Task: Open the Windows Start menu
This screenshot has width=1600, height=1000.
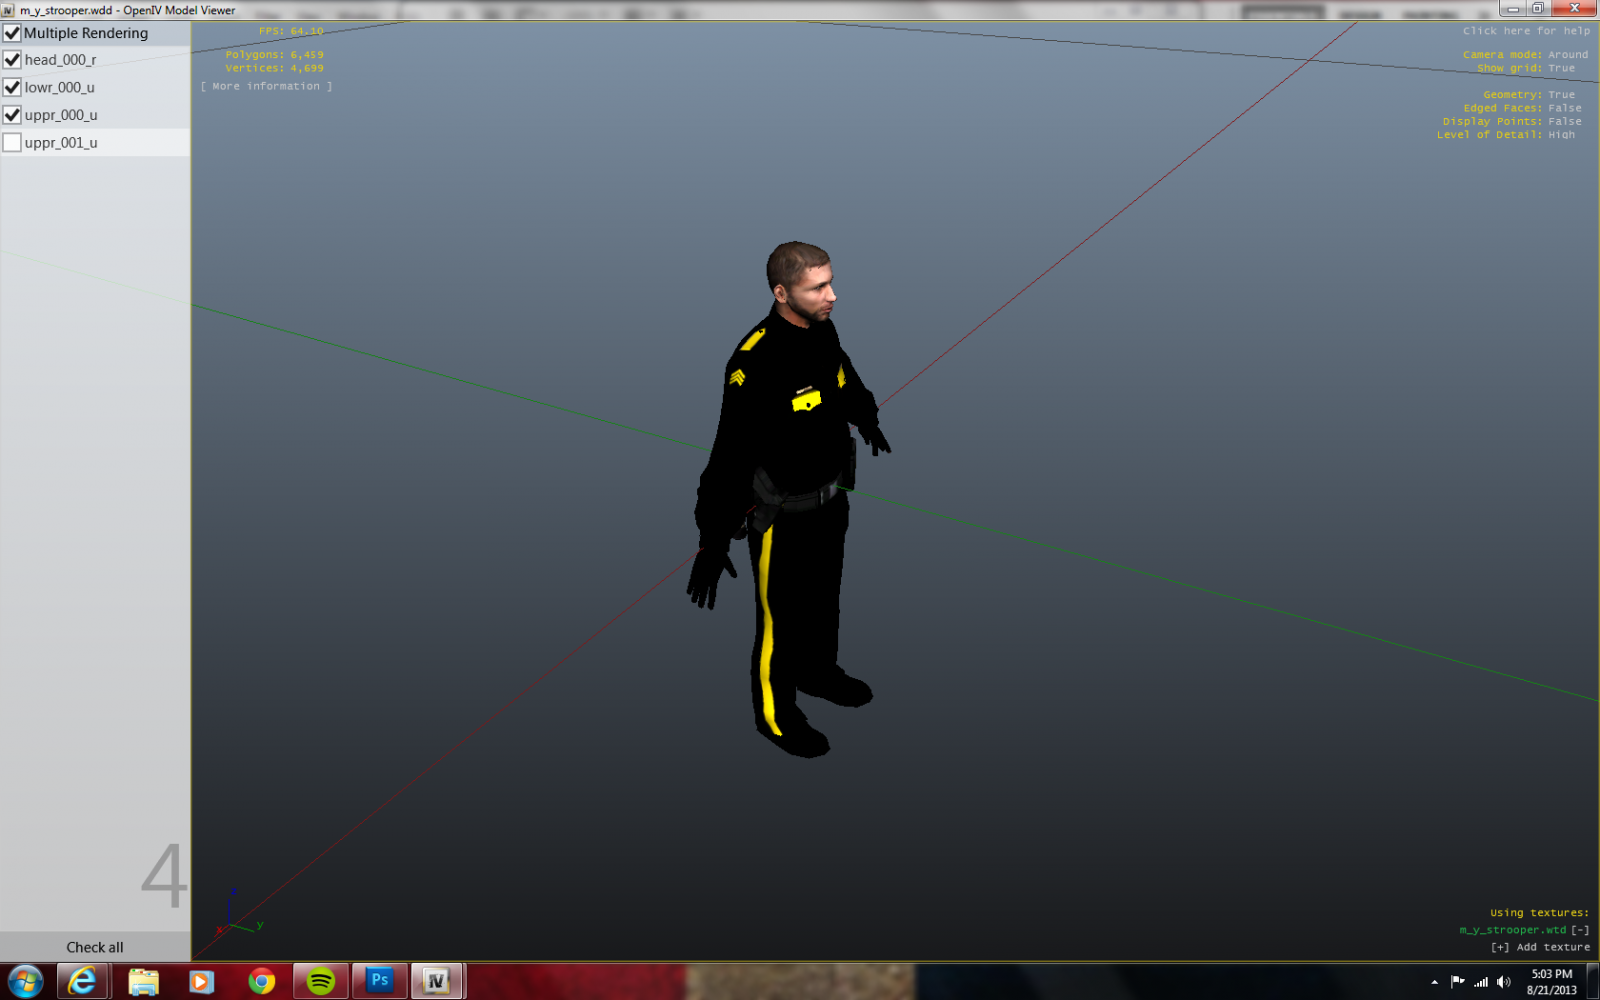Action: click(x=26, y=981)
